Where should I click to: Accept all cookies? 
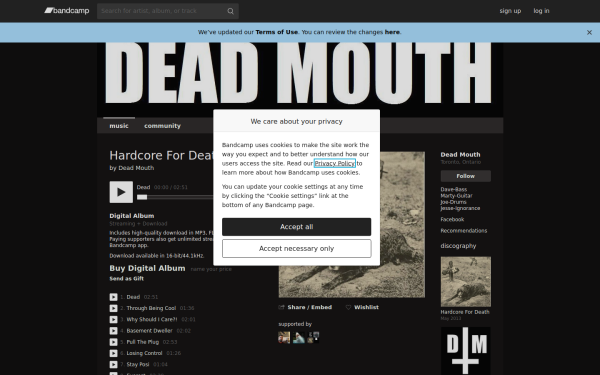click(x=297, y=227)
